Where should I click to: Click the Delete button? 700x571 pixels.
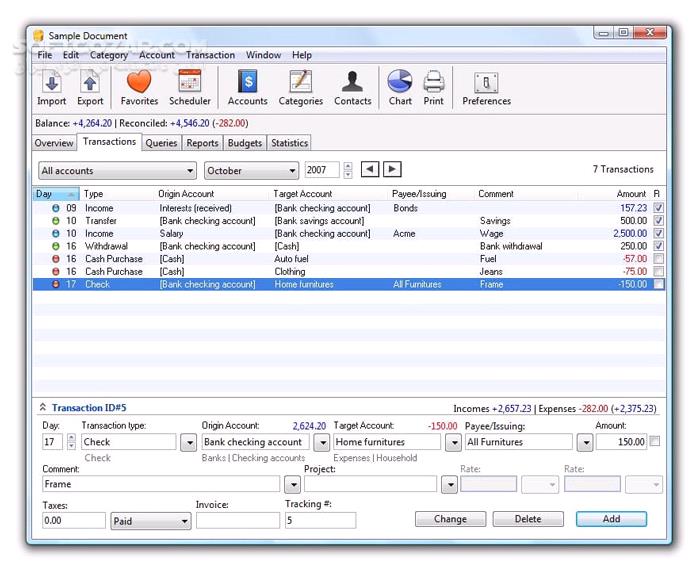528,519
